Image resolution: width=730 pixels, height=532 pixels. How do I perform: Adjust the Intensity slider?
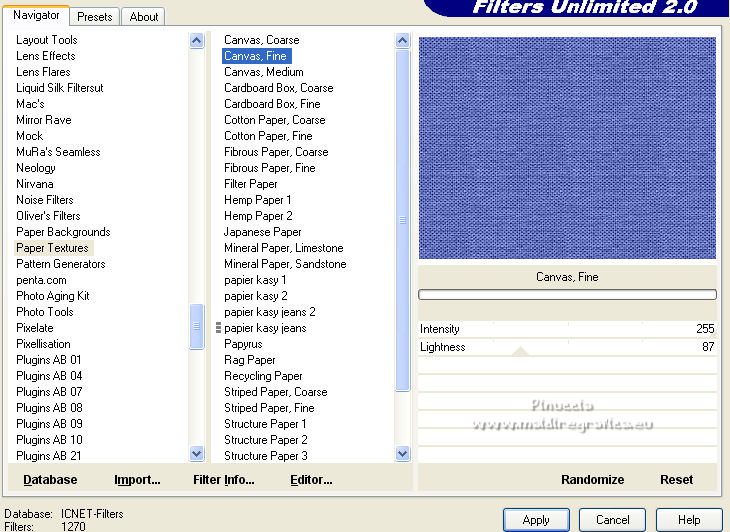tap(567, 329)
